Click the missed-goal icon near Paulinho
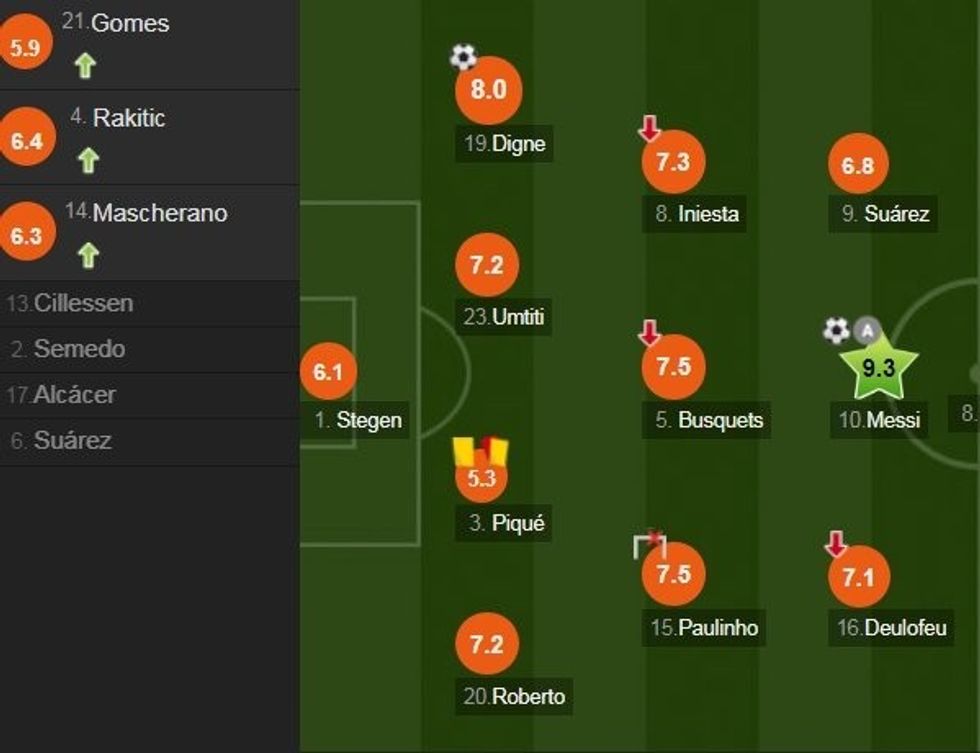The width and height of the screenshot is (980, 753). pyautogui.click(x=649, y=544)
